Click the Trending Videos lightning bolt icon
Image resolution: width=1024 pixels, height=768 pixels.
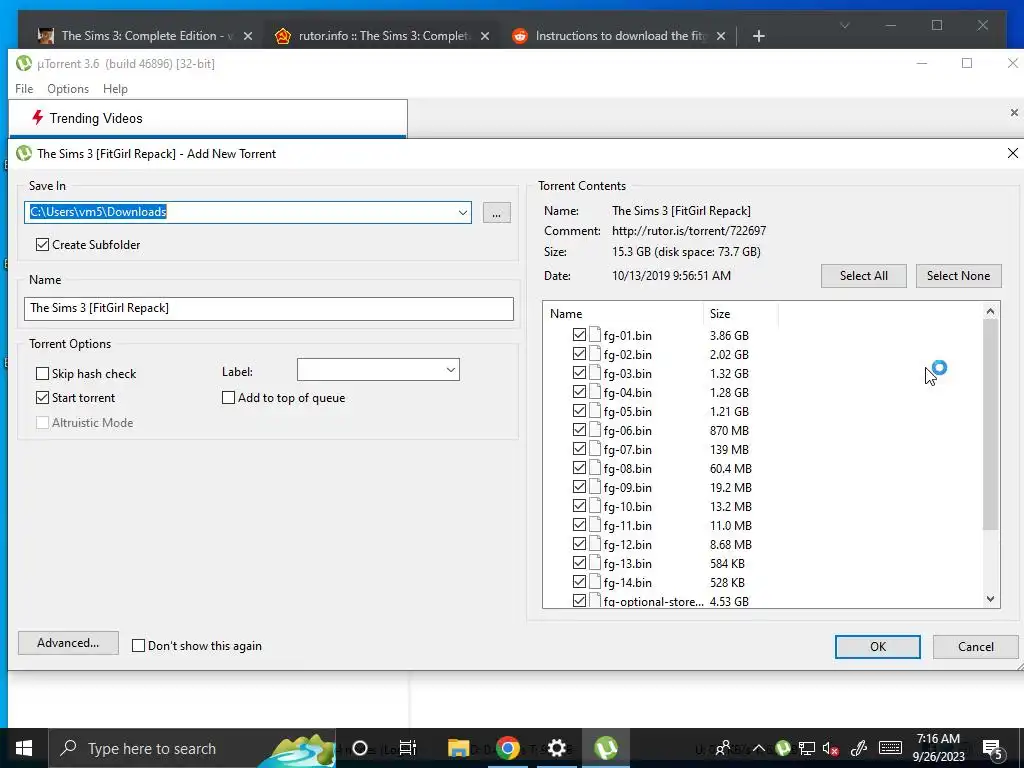coord(37,118)
